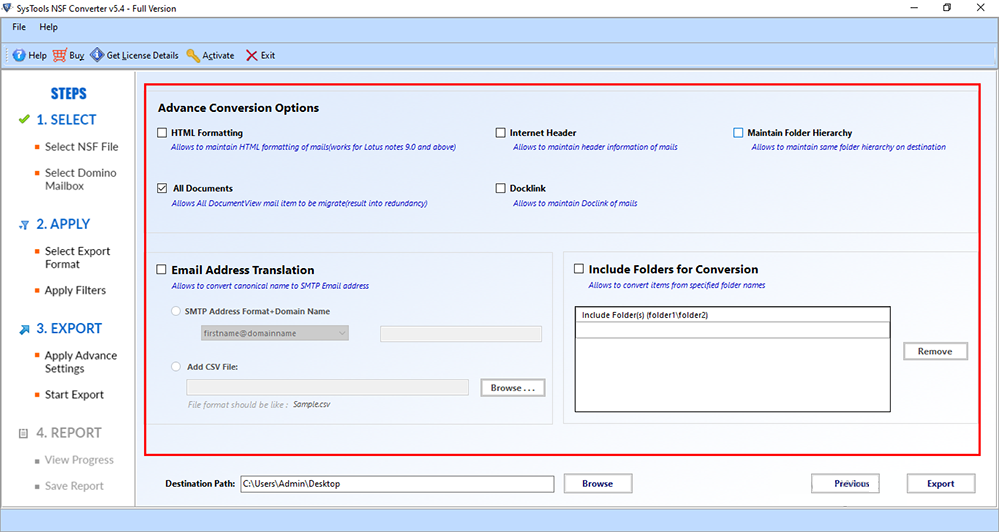999x532 pixels.
Task: Click "Allows to convert canonical name to SMTP" description
Action: 270,286
